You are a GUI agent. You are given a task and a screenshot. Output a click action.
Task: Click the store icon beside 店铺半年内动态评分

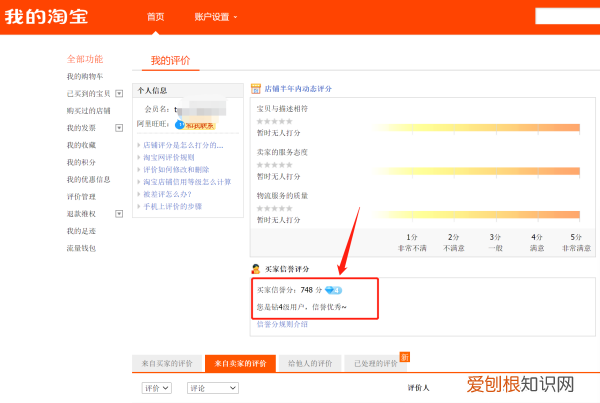click(x=256, y=89)
